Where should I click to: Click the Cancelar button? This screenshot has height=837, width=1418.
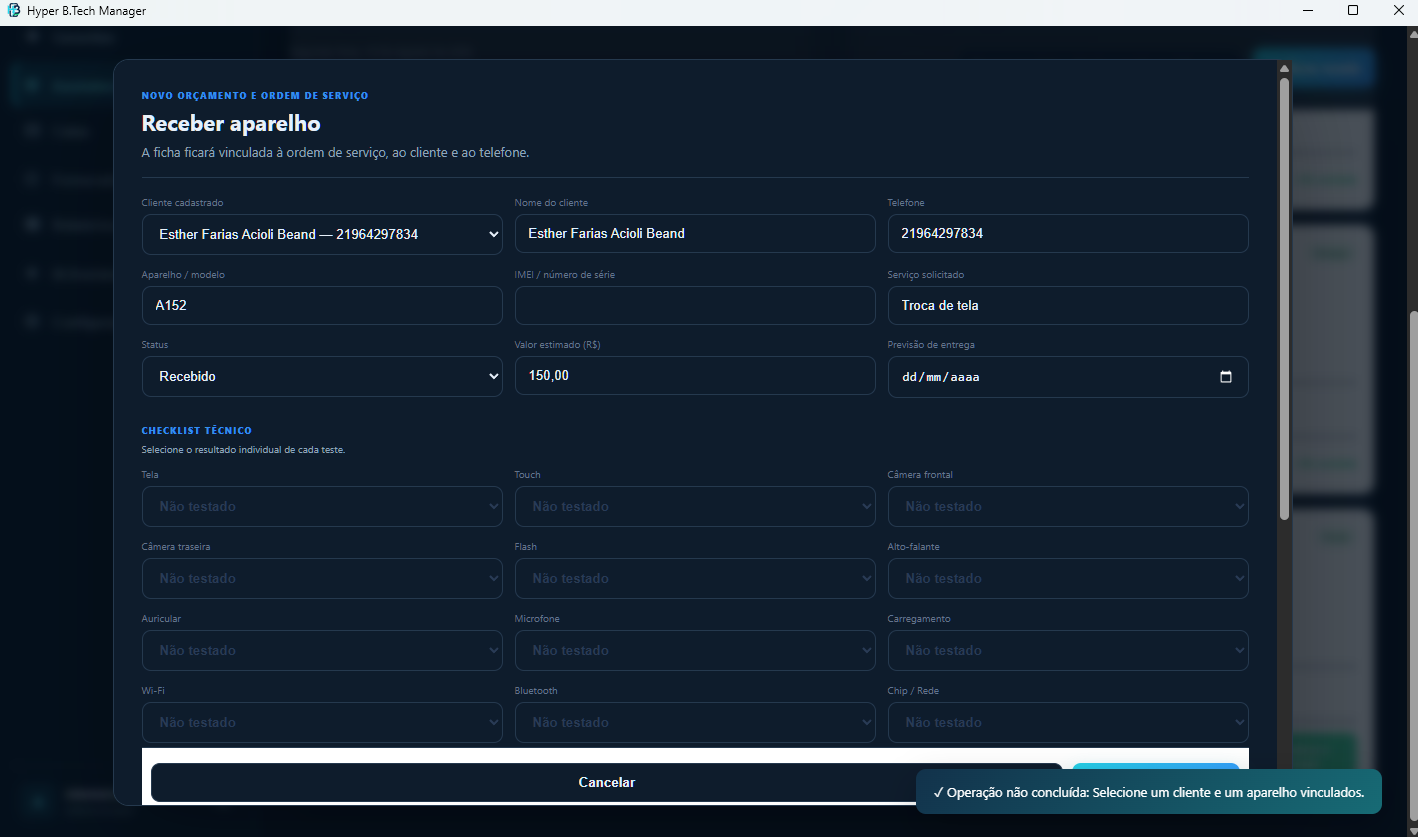coord(606,782)
